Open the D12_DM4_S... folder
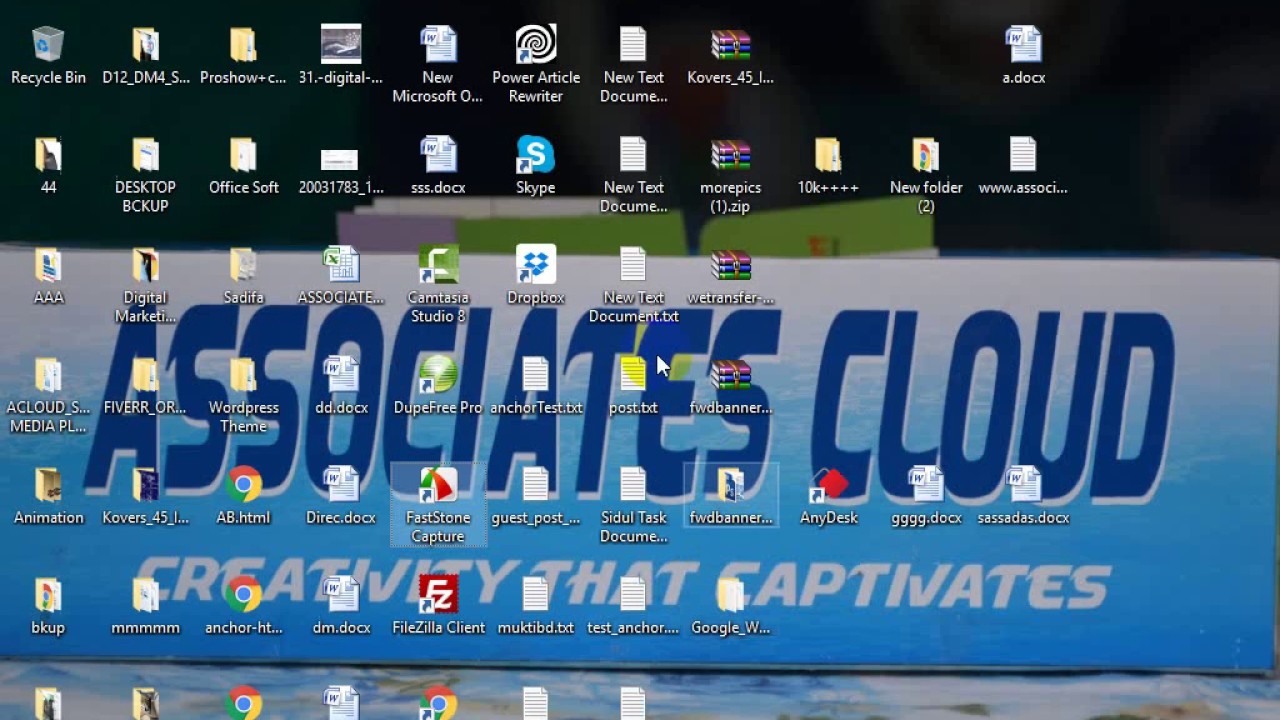Screen dimensions: 1280x720 (x=146, y=56)
